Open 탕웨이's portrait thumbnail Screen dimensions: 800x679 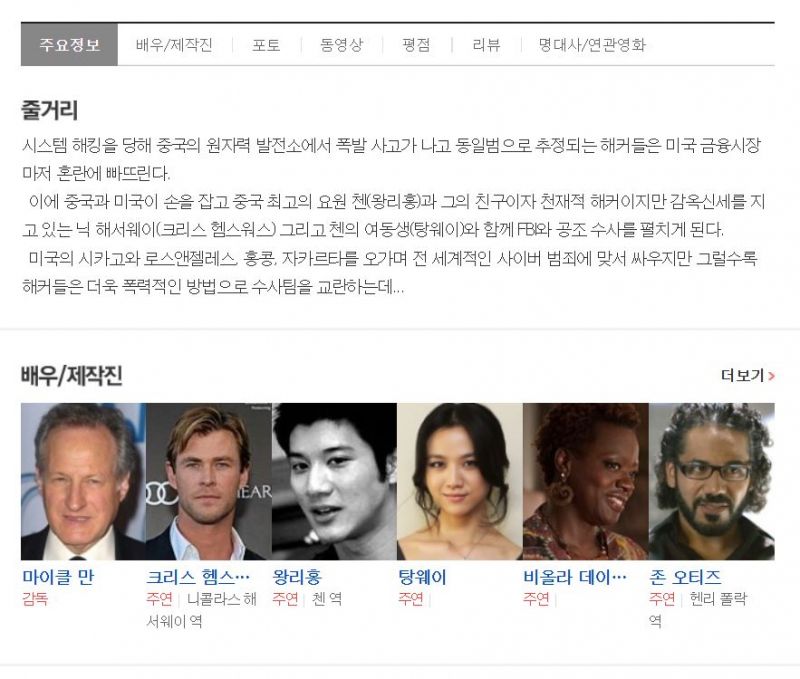point(460,481)
